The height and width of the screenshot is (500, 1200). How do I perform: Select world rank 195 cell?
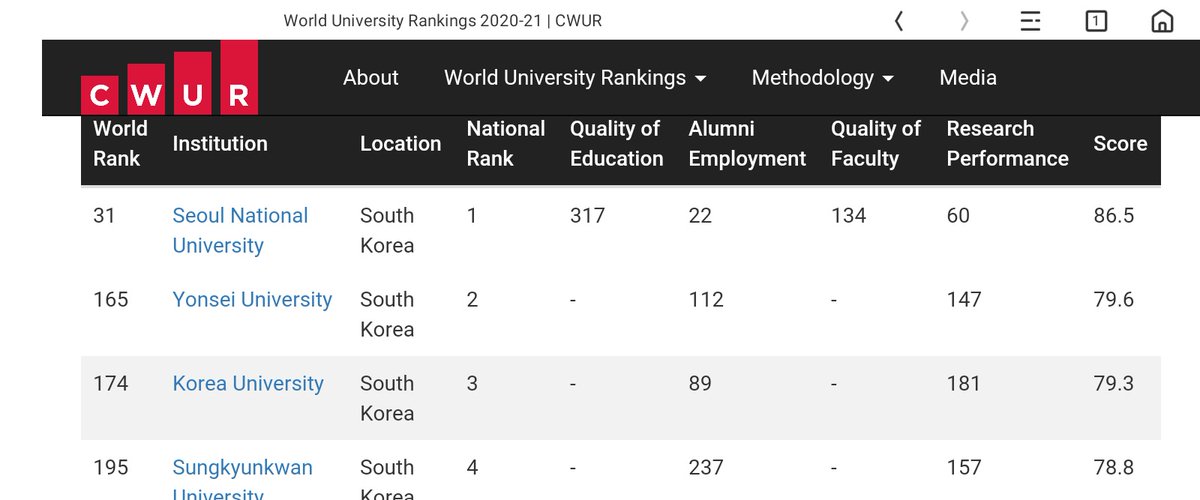(x=111, y=467)
